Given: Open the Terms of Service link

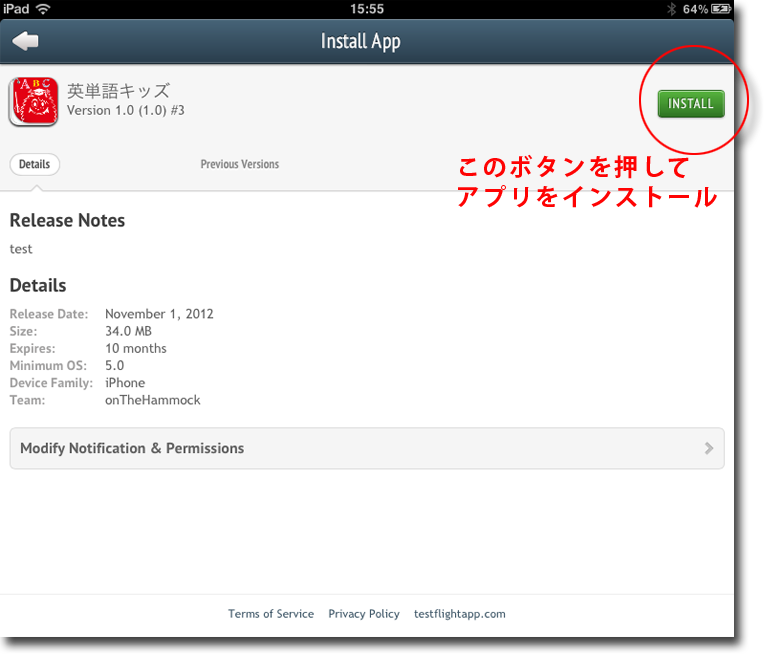Looking at the screenshot, I should point(270,614).
